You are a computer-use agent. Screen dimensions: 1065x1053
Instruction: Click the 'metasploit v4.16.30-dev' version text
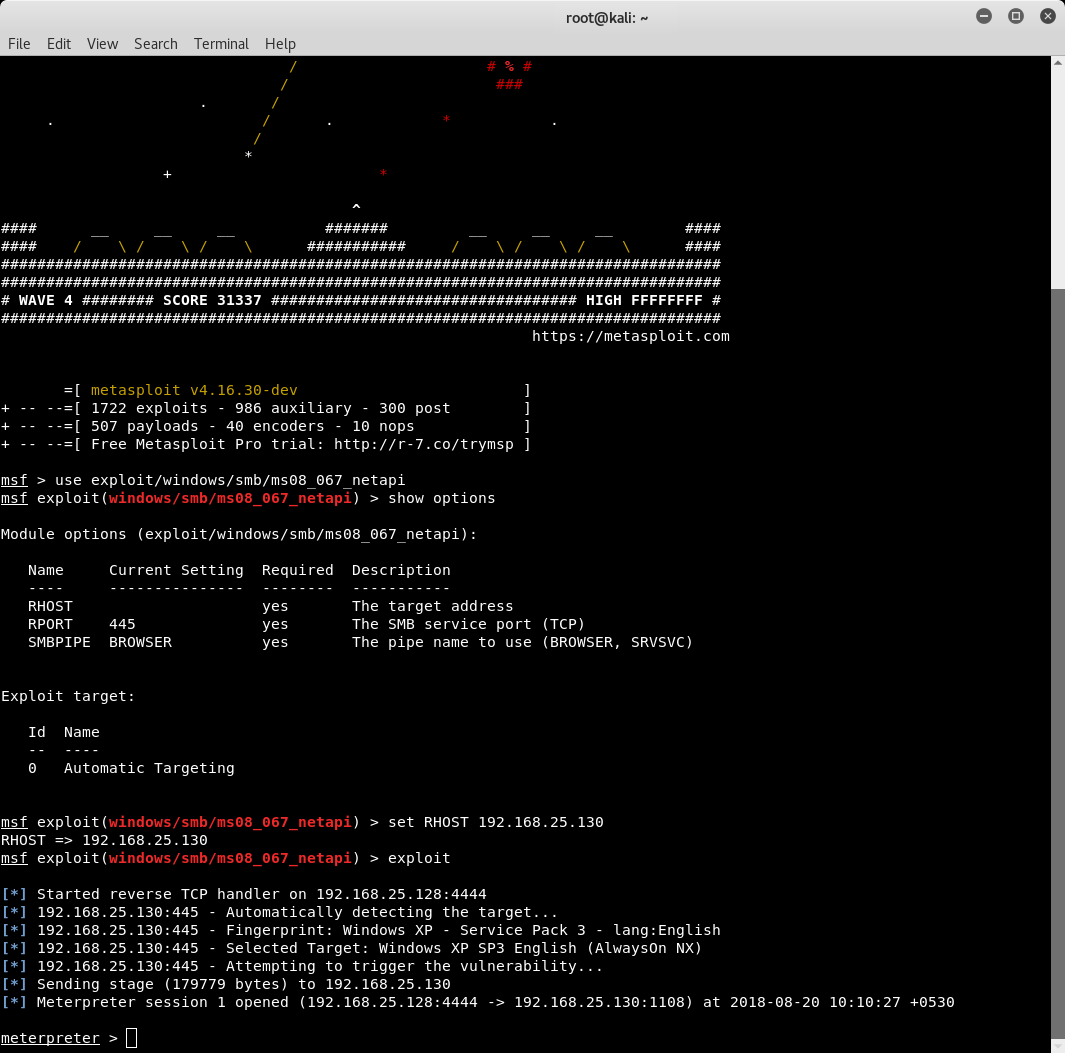(x=194, y=391)
